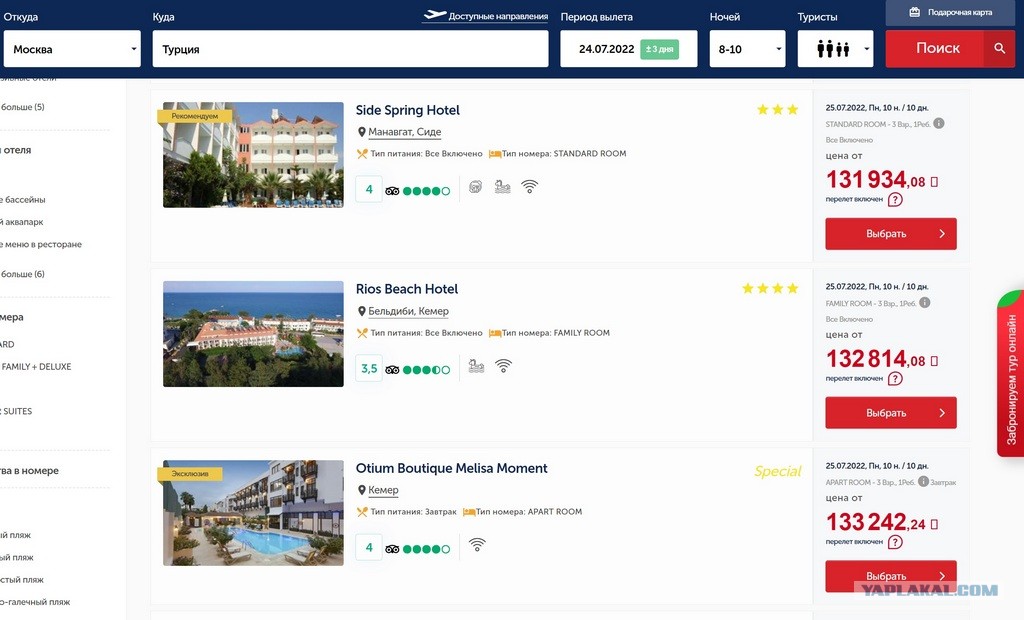Screen dimensions: 1024x620
Task: Click the tourists people icon
Action: pos(833,48)
